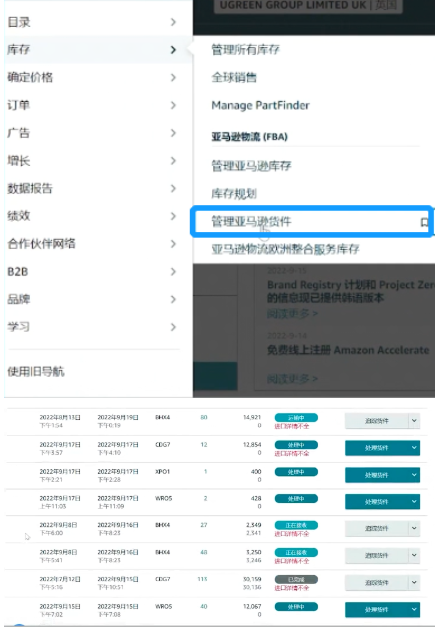Open the 库存 menu item
Screen dimensions: 442x635
[98, 50]
